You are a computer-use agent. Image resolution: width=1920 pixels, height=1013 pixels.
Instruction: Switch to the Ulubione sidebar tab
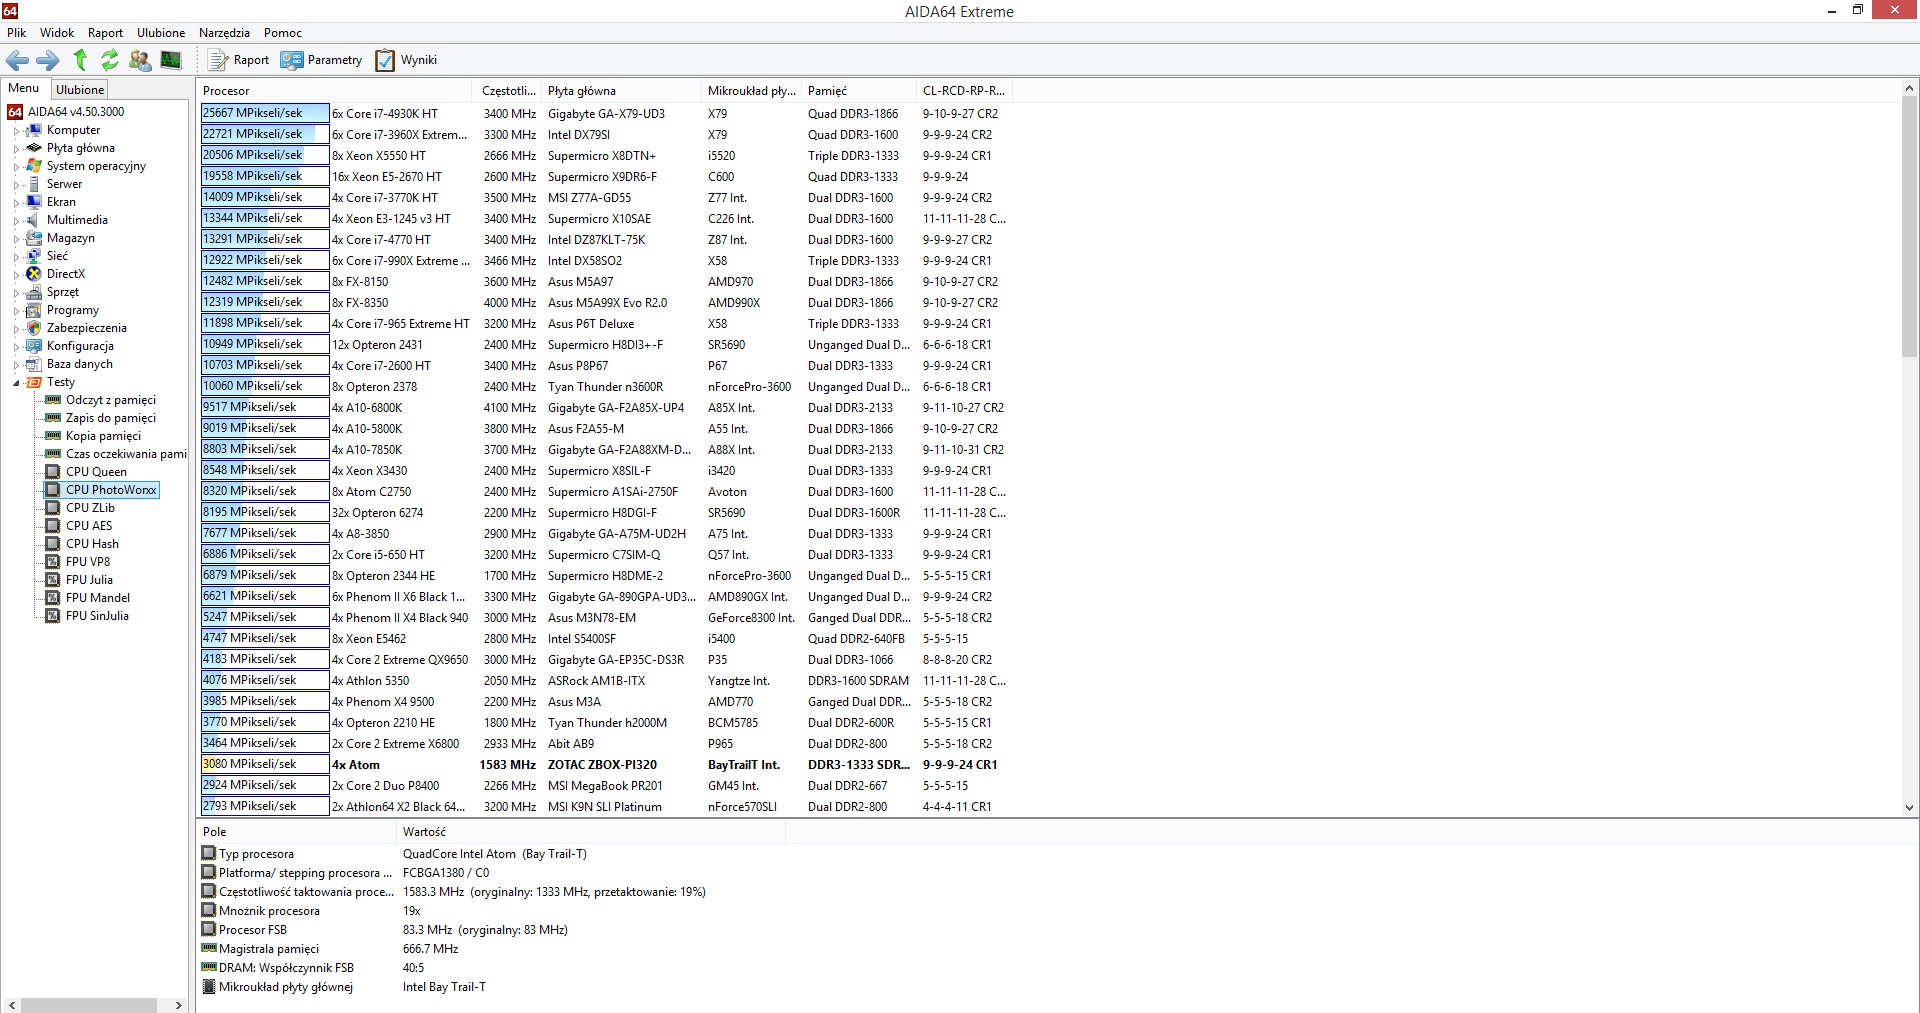point(80,90)
